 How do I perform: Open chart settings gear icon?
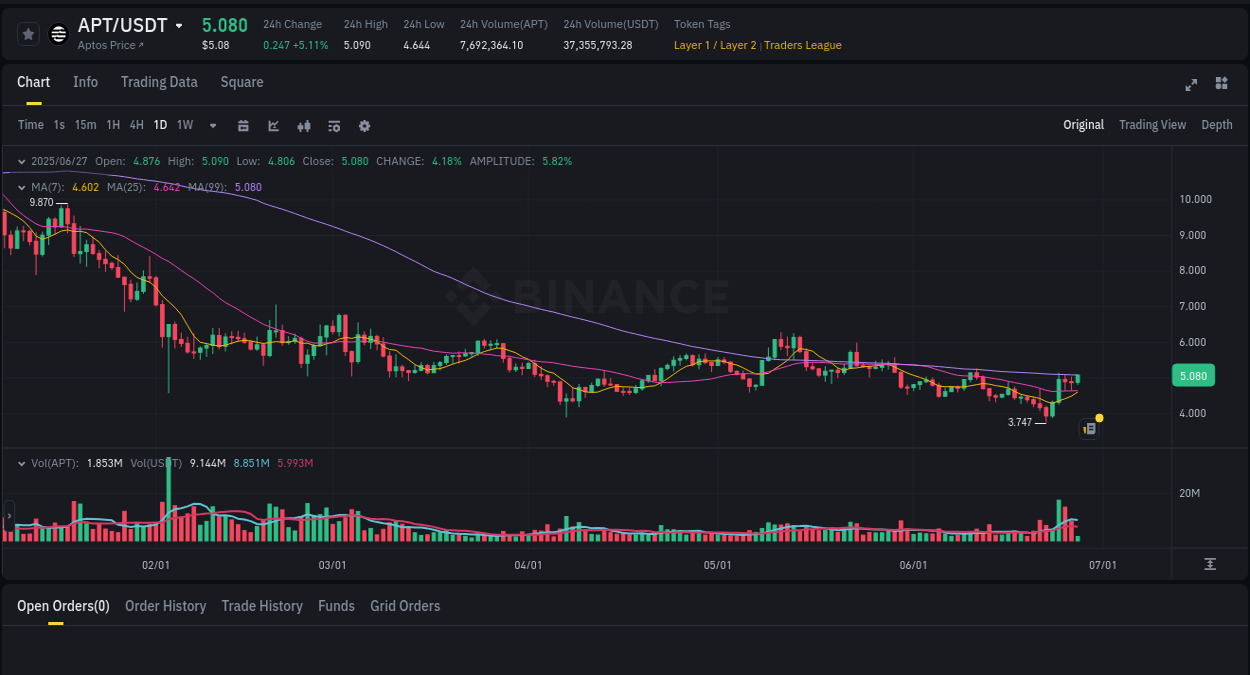click(364, 125)
